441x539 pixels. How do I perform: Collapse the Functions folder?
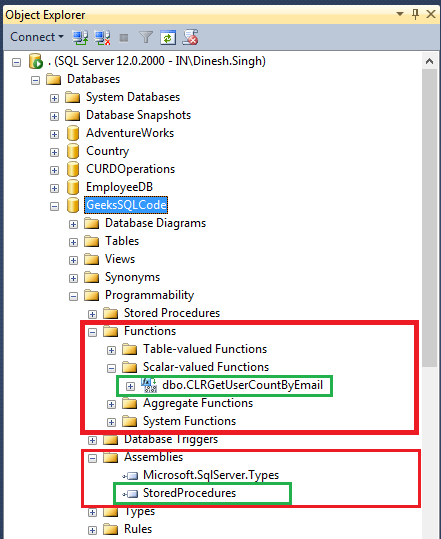click(92, 332)
